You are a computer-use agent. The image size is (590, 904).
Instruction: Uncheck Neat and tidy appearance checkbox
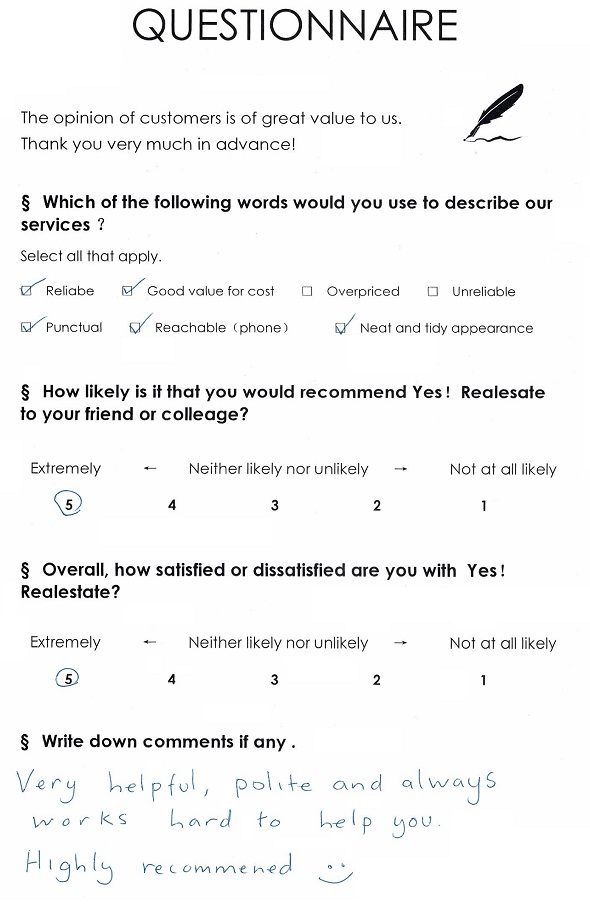[340, 328]
